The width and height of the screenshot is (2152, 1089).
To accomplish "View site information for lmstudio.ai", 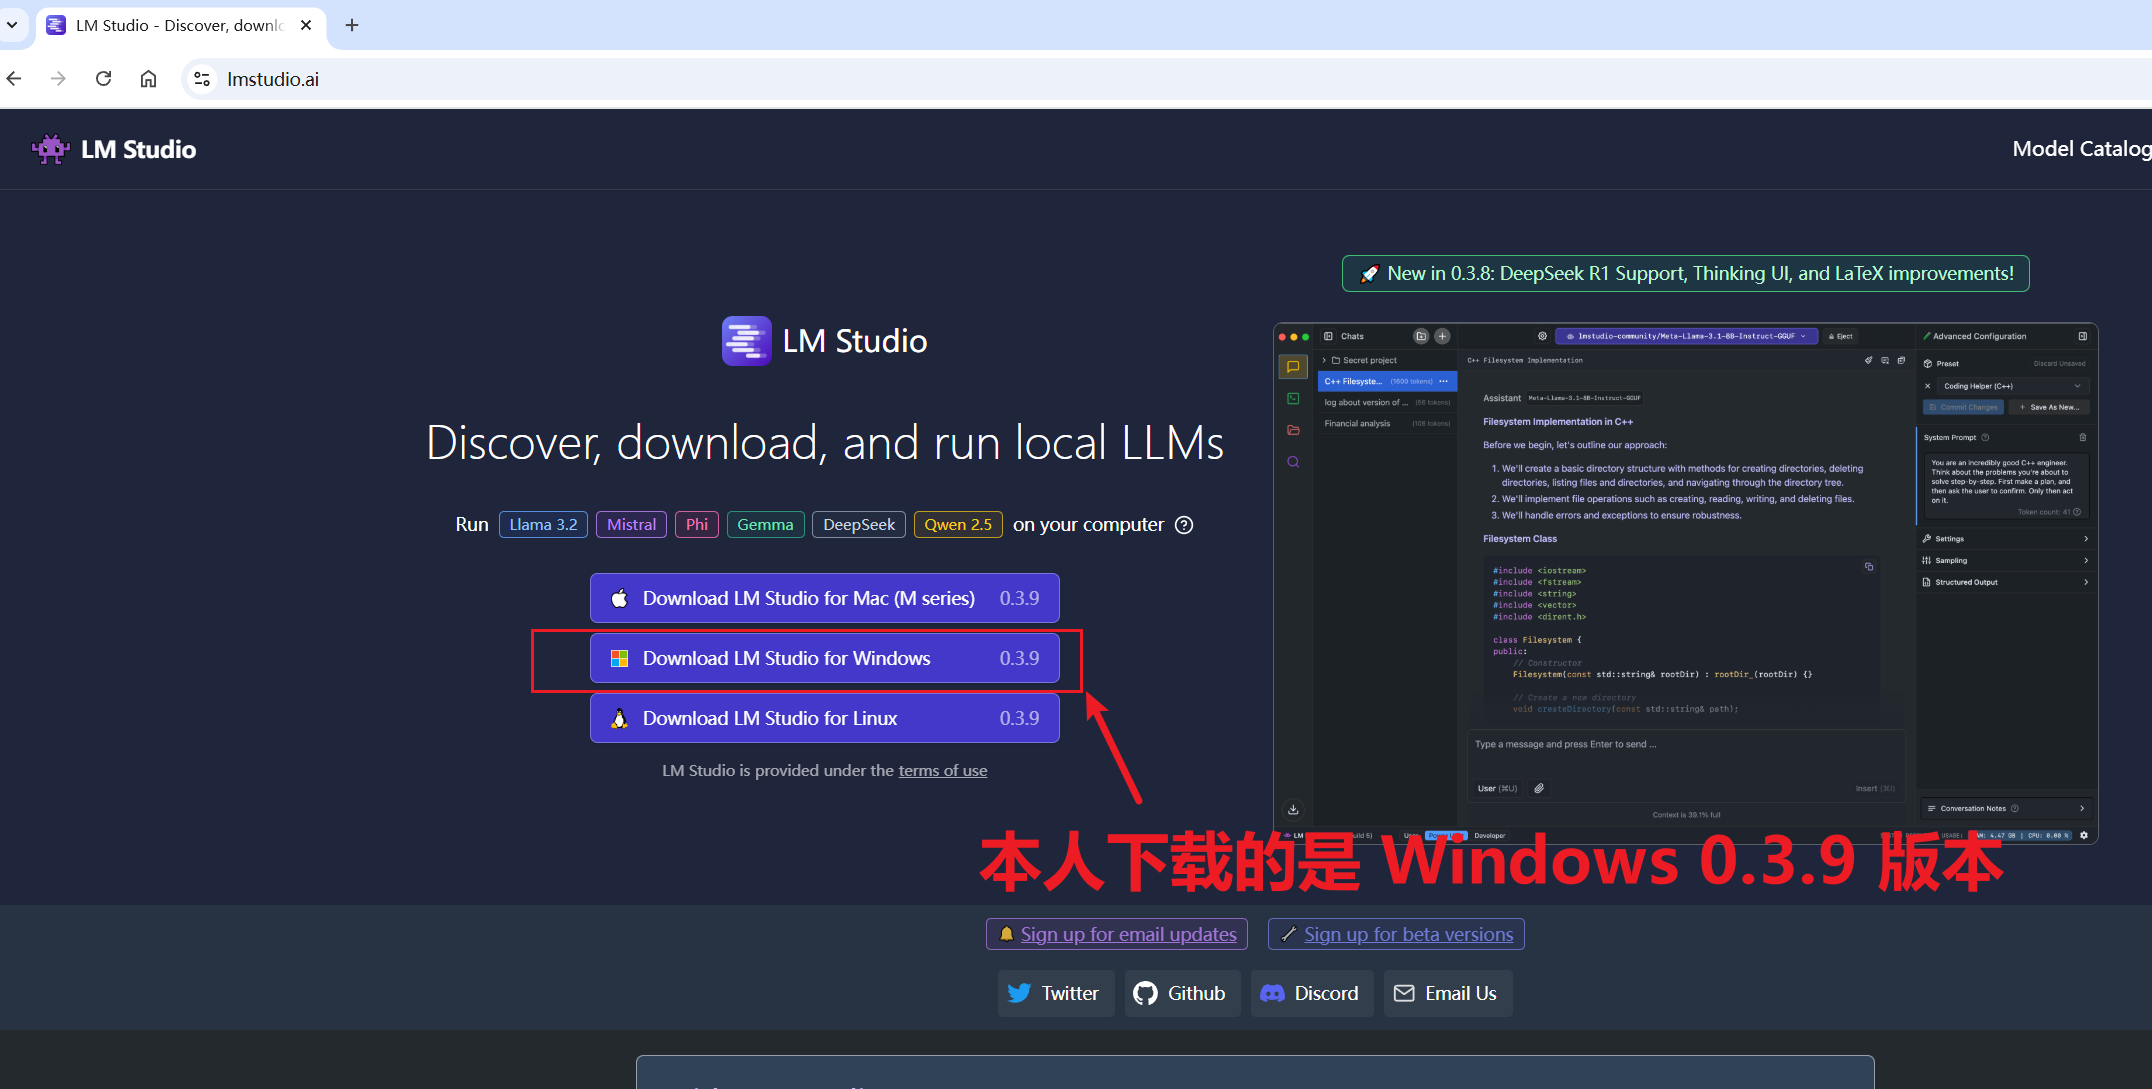I will [x=202, y=79].
